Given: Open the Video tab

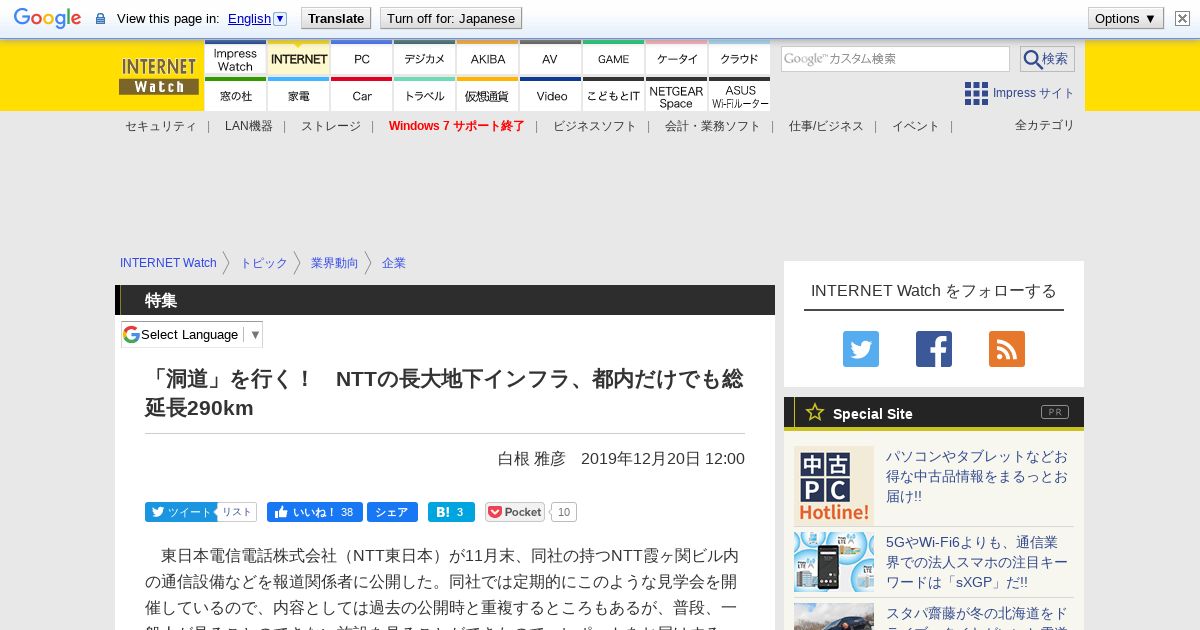Looking at the screenshot, I should click(x=550, y=95).
